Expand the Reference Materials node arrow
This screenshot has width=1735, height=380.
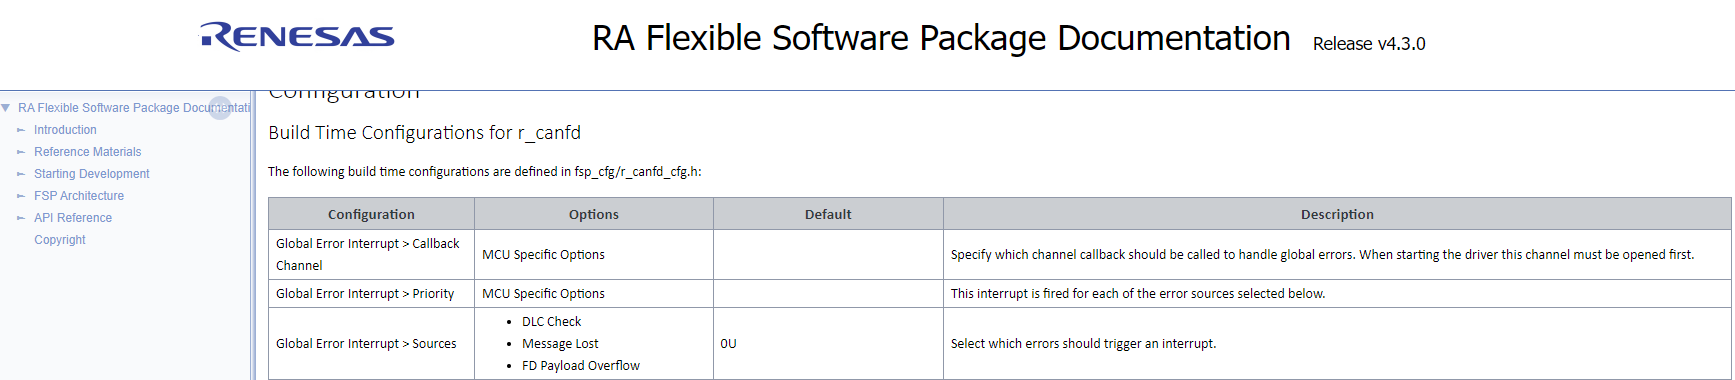pos(21,152)
